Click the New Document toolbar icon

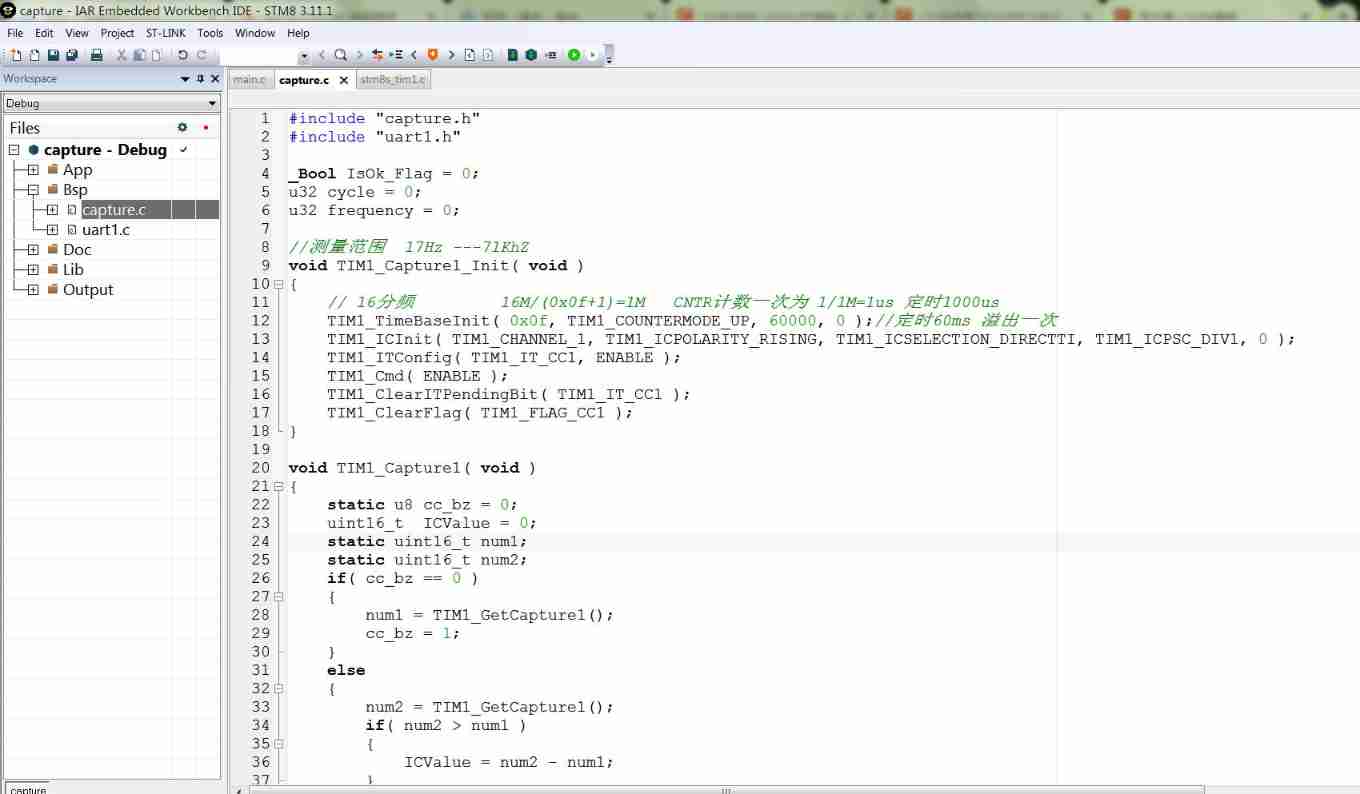pyautogui.click(x=15, y=55)
